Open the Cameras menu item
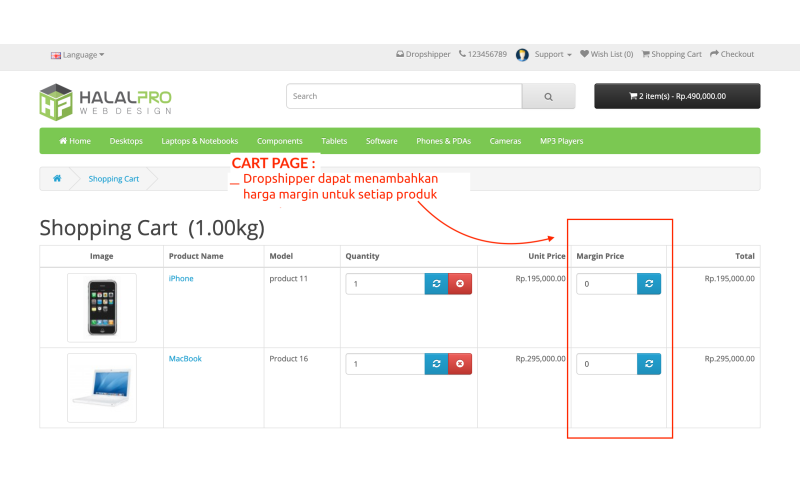 pyautogui.click(x=505, y=141)
